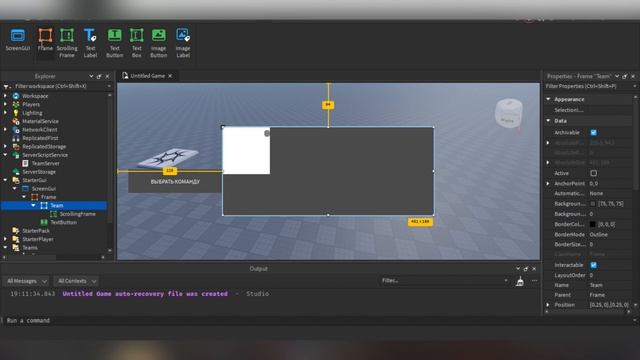Image resolution: width=640 pixels, height=360 pixels.
Task: Click the ServerStorage icon
Action: click(16, 172)
